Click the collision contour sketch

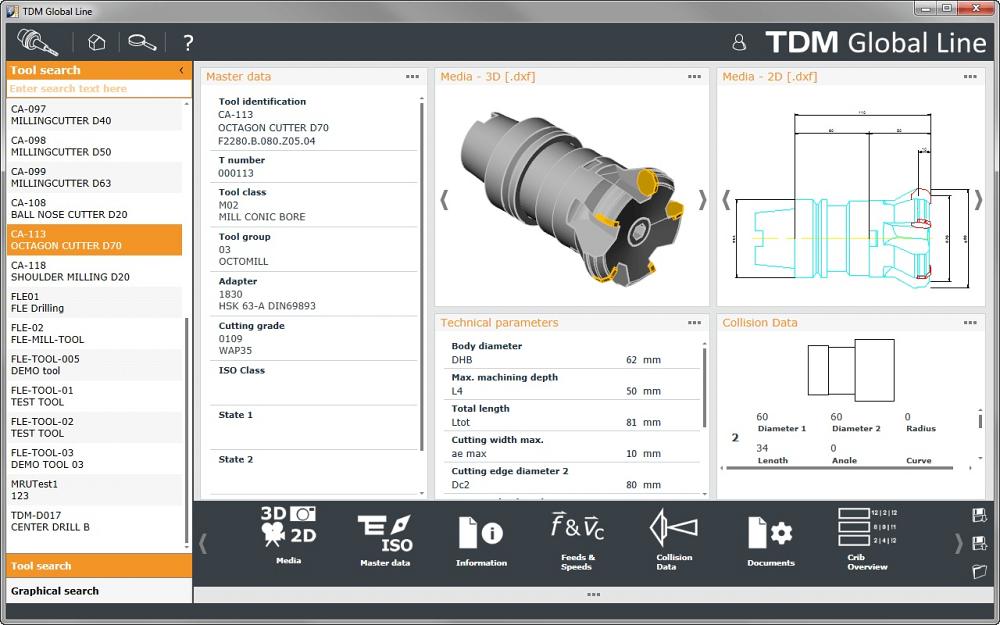851,370
